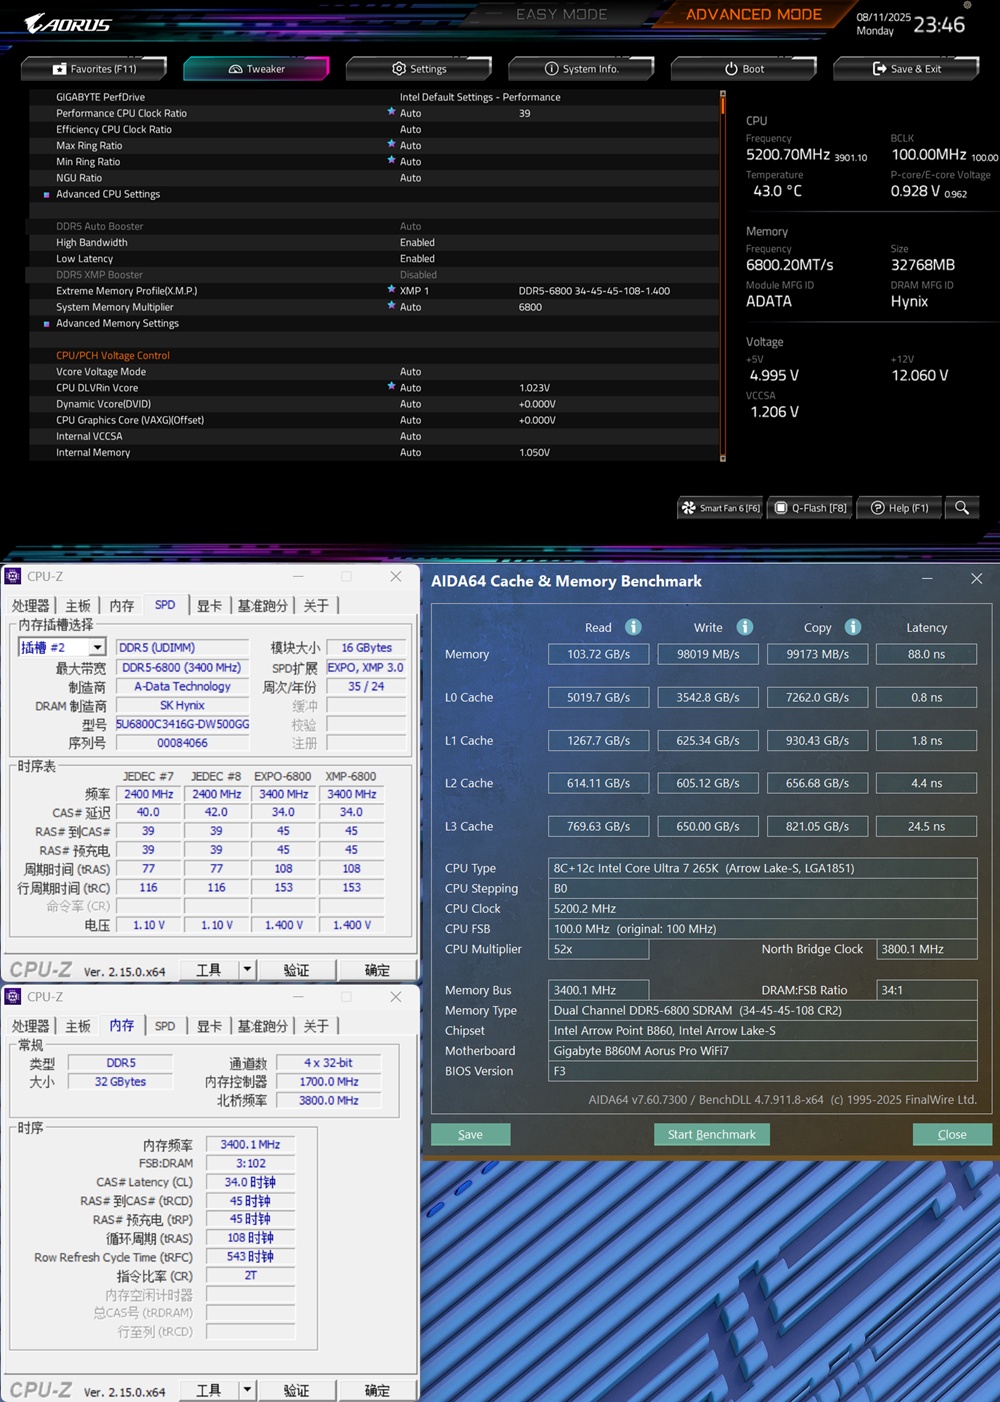Click 确定 button in bottom CPU-Z window
The image size is (1000, 1402).
click(377, 1391)
